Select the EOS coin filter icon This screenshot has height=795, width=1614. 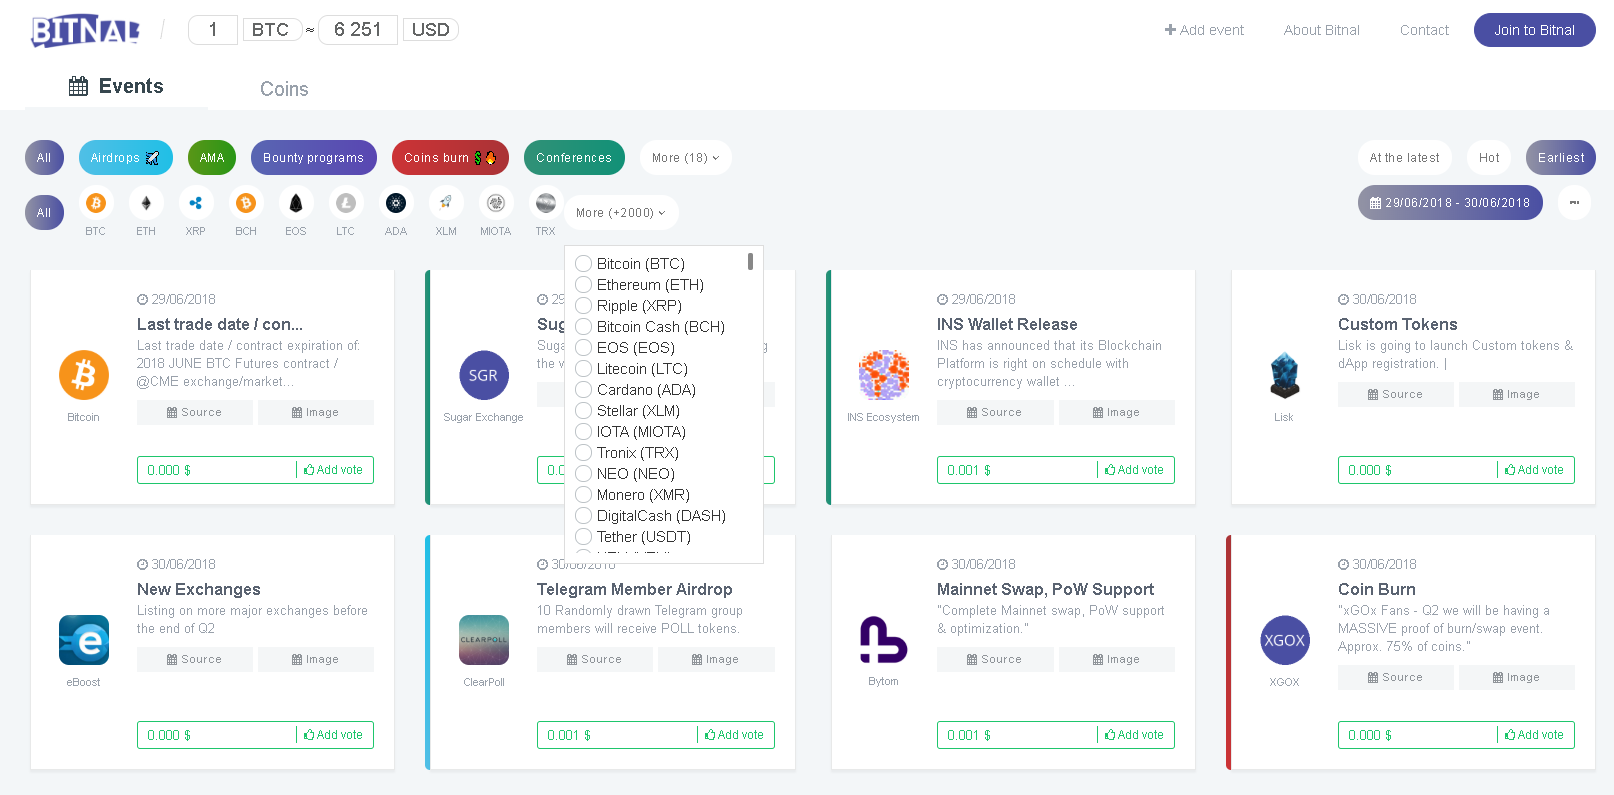tap(296, 203)
